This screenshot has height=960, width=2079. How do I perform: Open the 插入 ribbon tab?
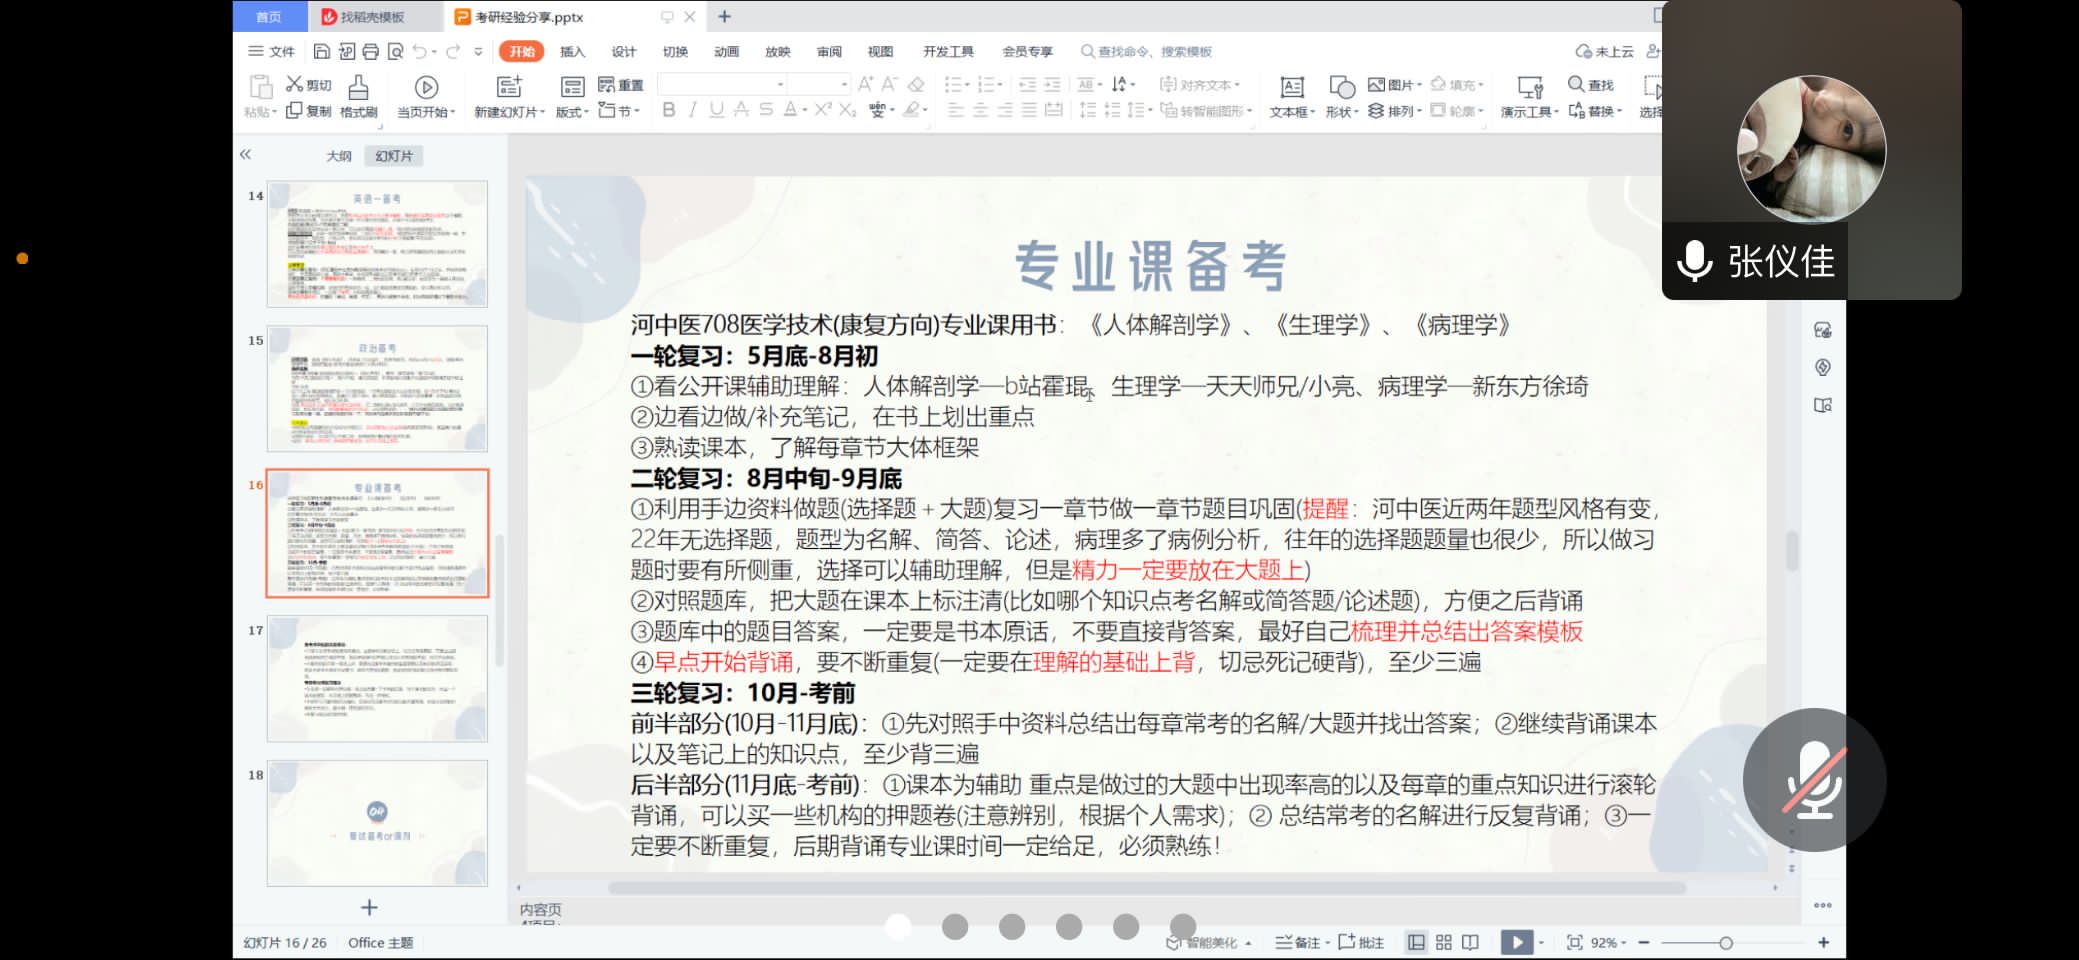click(x=572, y=51)
